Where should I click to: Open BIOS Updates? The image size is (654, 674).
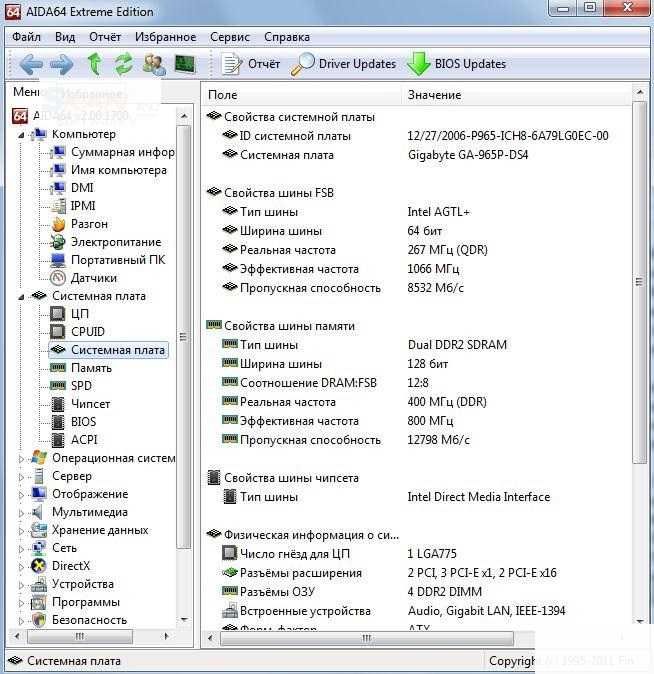point(456,64)
